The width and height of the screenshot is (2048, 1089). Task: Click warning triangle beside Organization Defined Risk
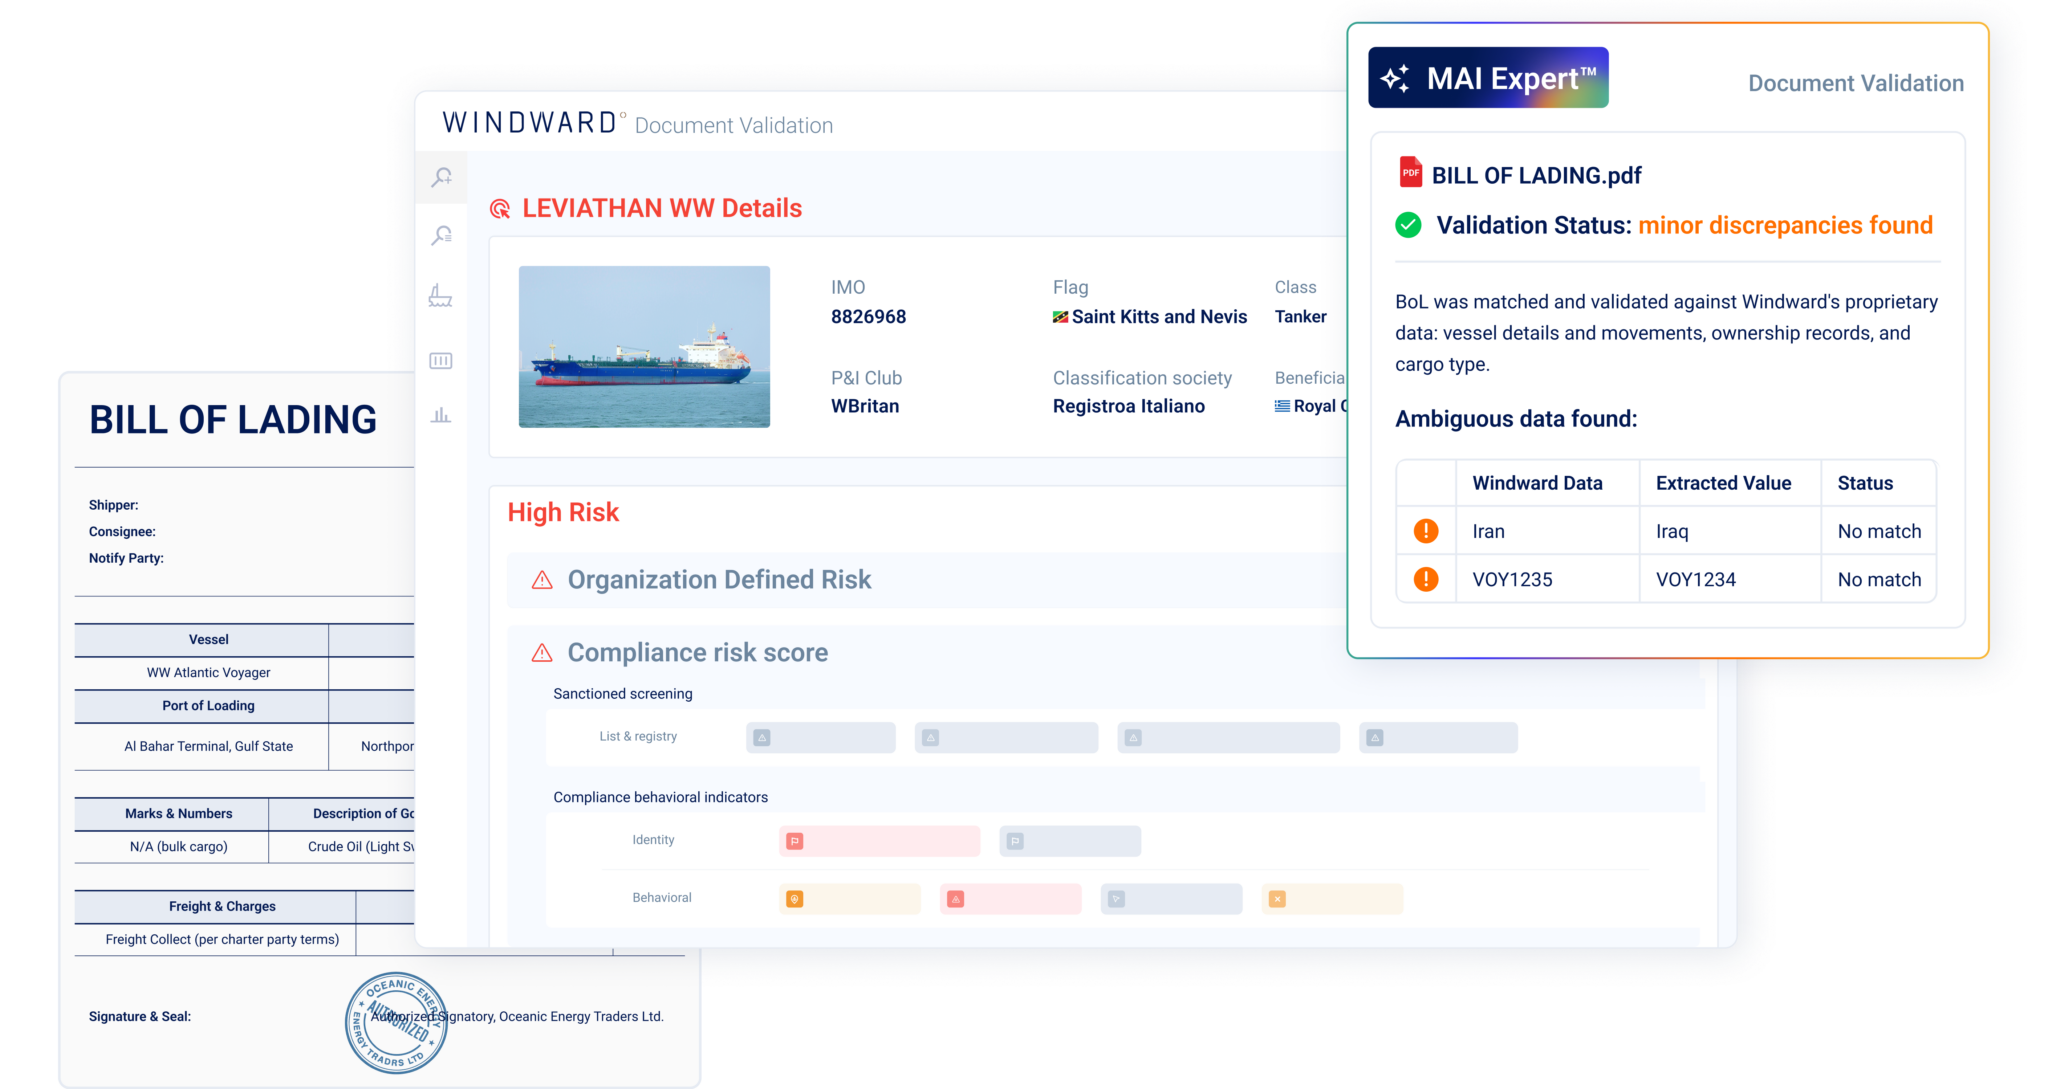point(542,580)
